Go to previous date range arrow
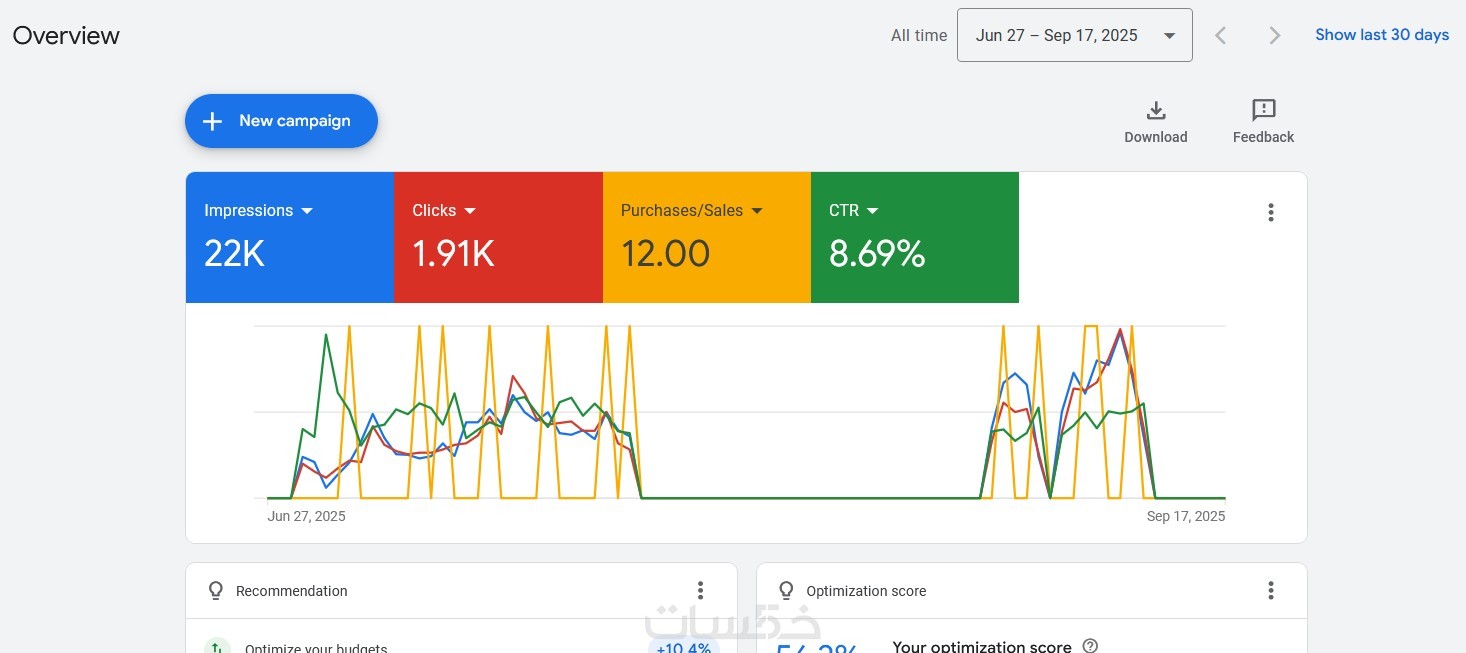The width and height of the screenshot is (1466, 653). (1220, 35)
